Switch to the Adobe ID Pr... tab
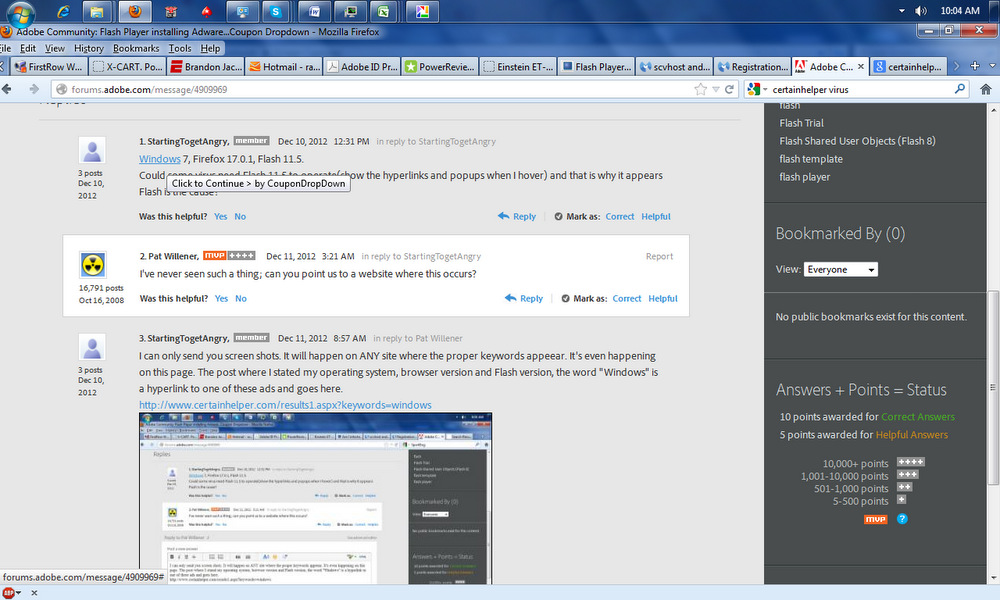The image size is (1000, 600). (x=363, y=66)
